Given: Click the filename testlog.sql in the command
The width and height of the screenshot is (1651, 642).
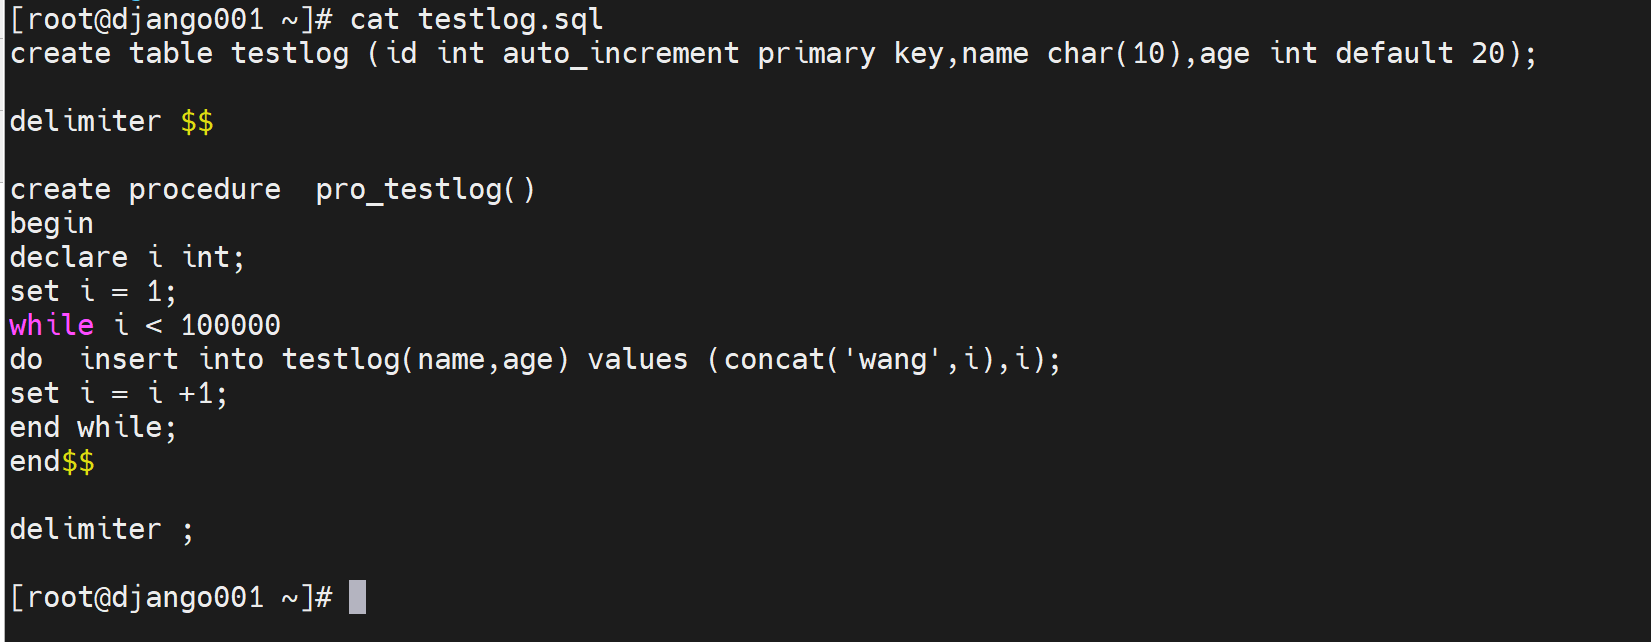Looking at the screenshot, I should 510,19.
